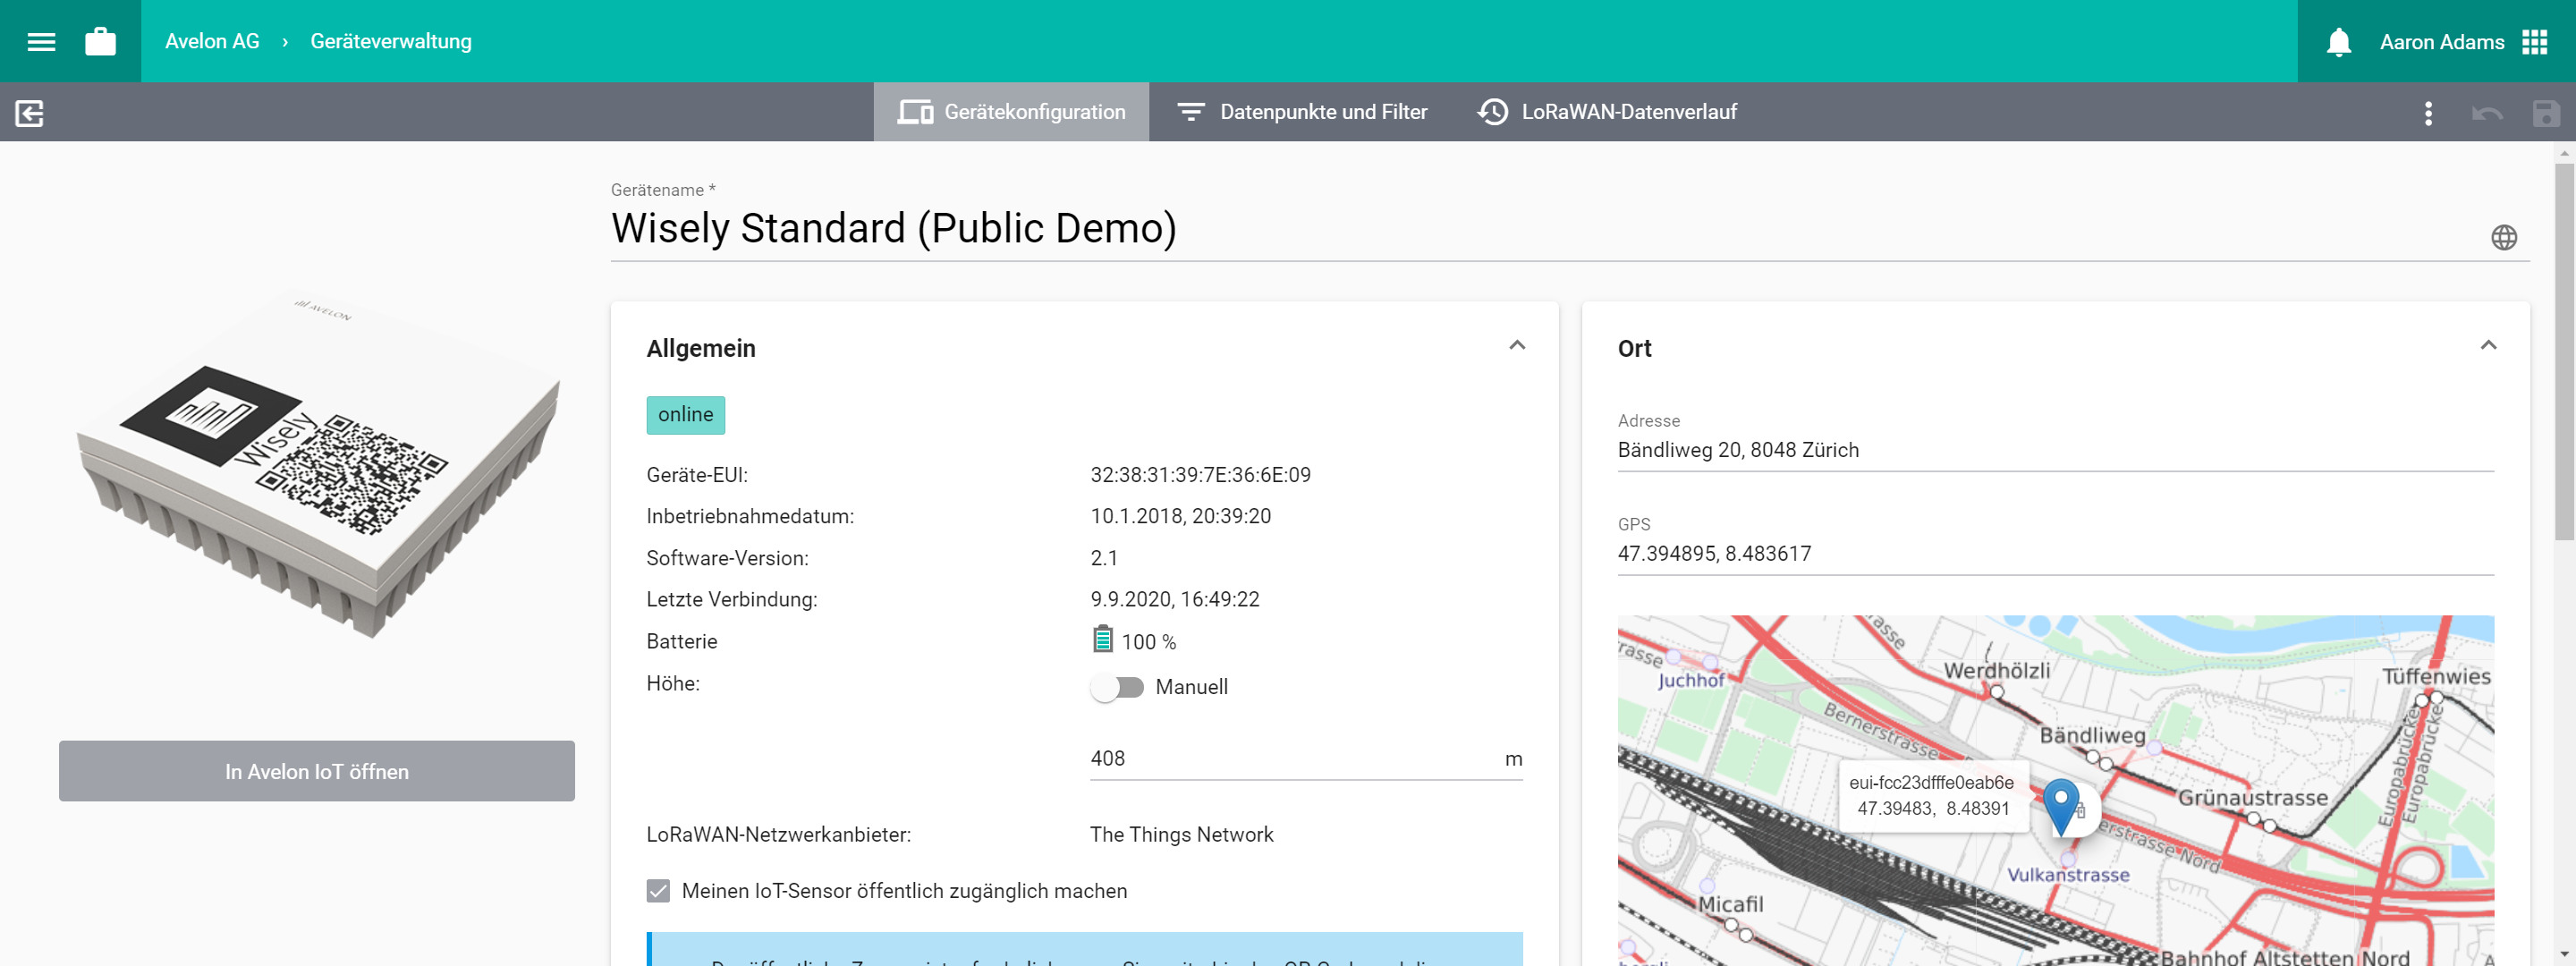Open Aaron Adams user menu

click(x=2441, y=42)
